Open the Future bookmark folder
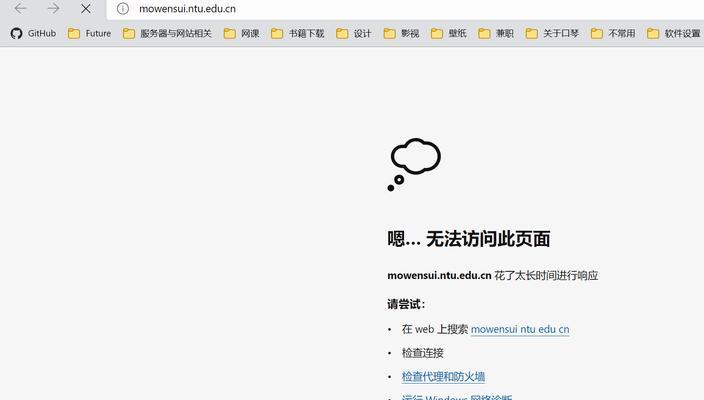 tap(89, 33)
